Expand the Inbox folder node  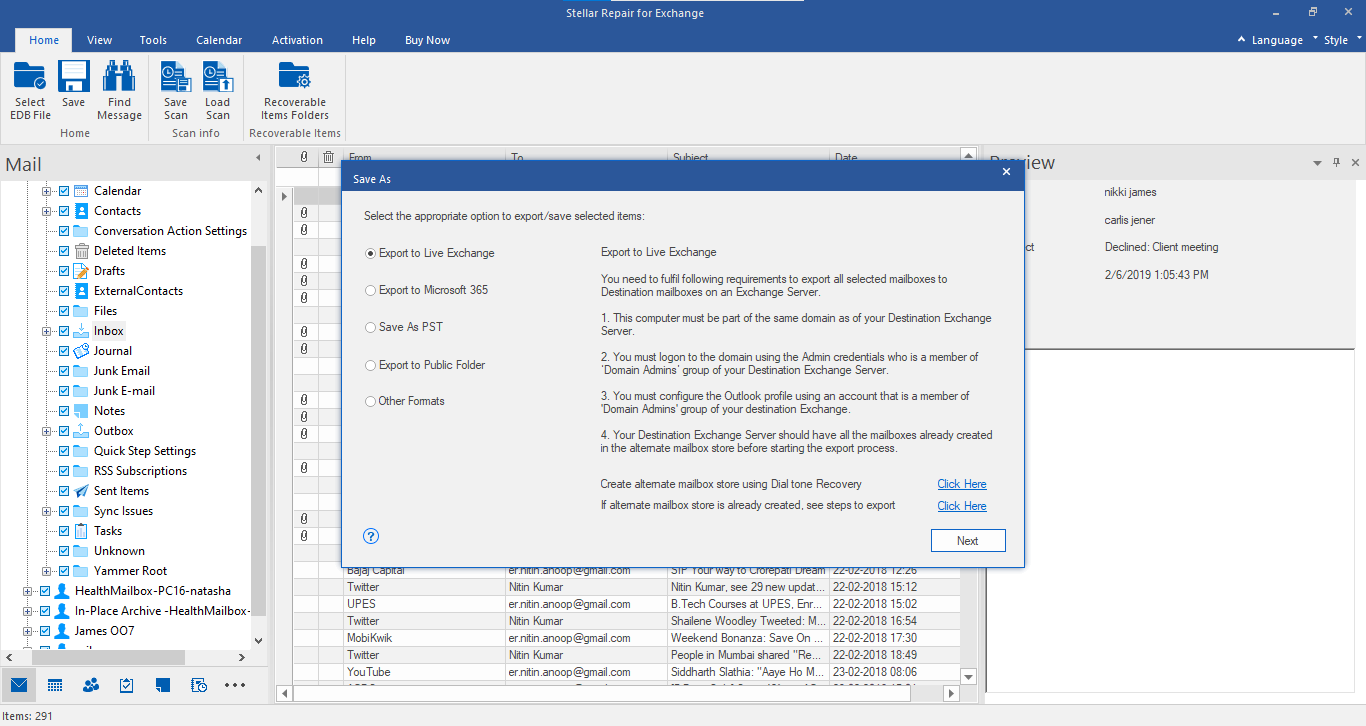click(46, 331)
